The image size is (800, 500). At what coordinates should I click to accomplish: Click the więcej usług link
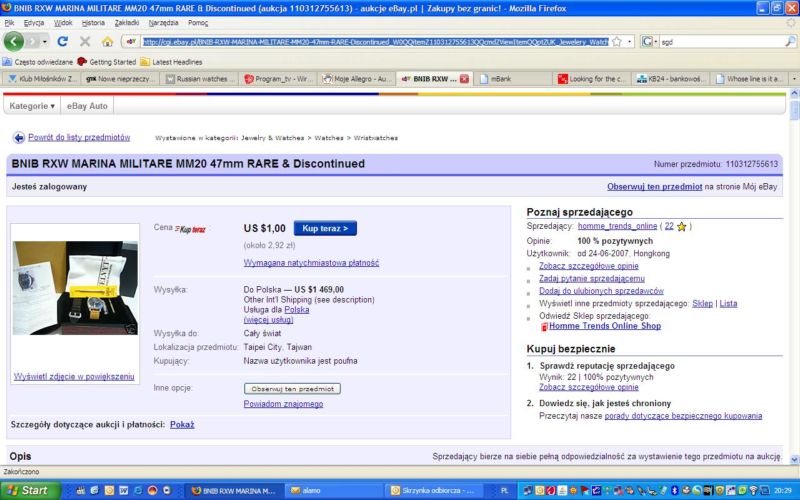click(268, 320)
